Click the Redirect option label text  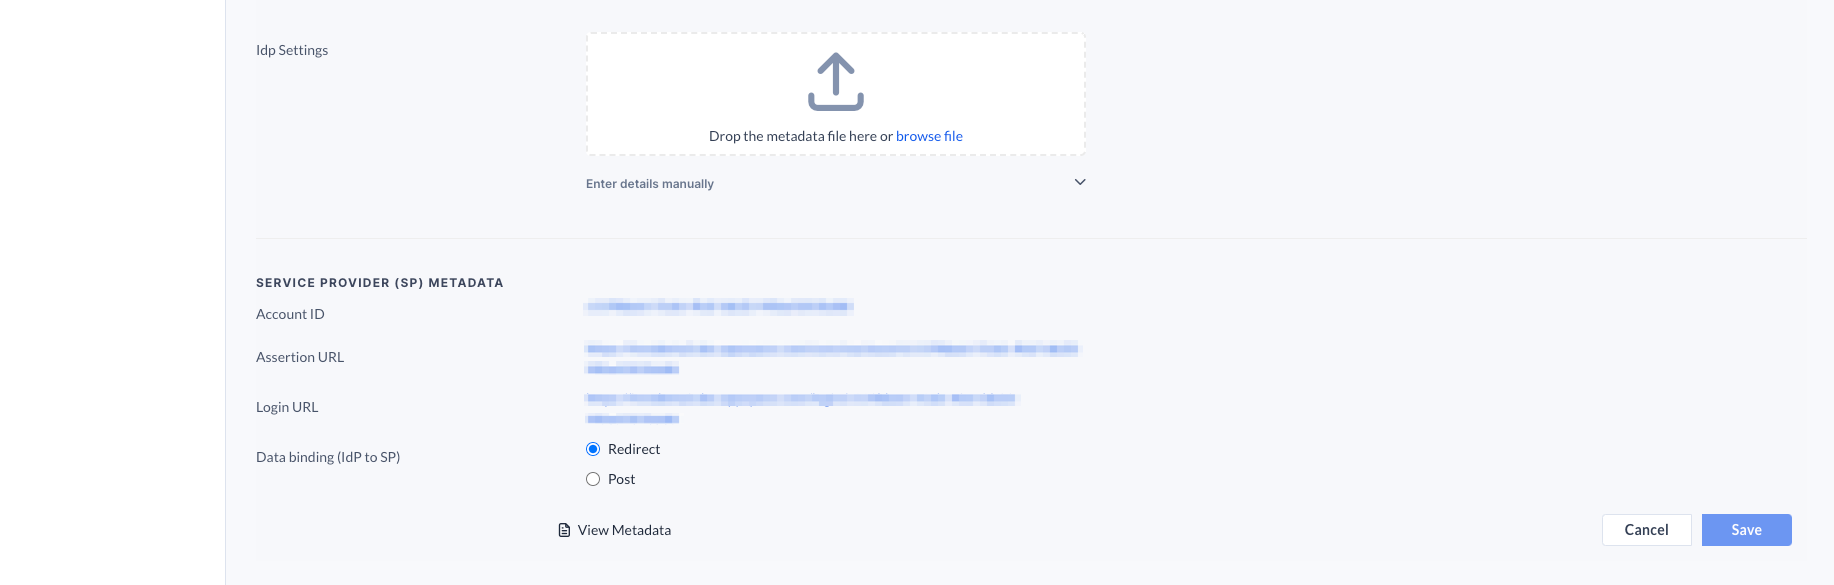(x=634, y=449)
